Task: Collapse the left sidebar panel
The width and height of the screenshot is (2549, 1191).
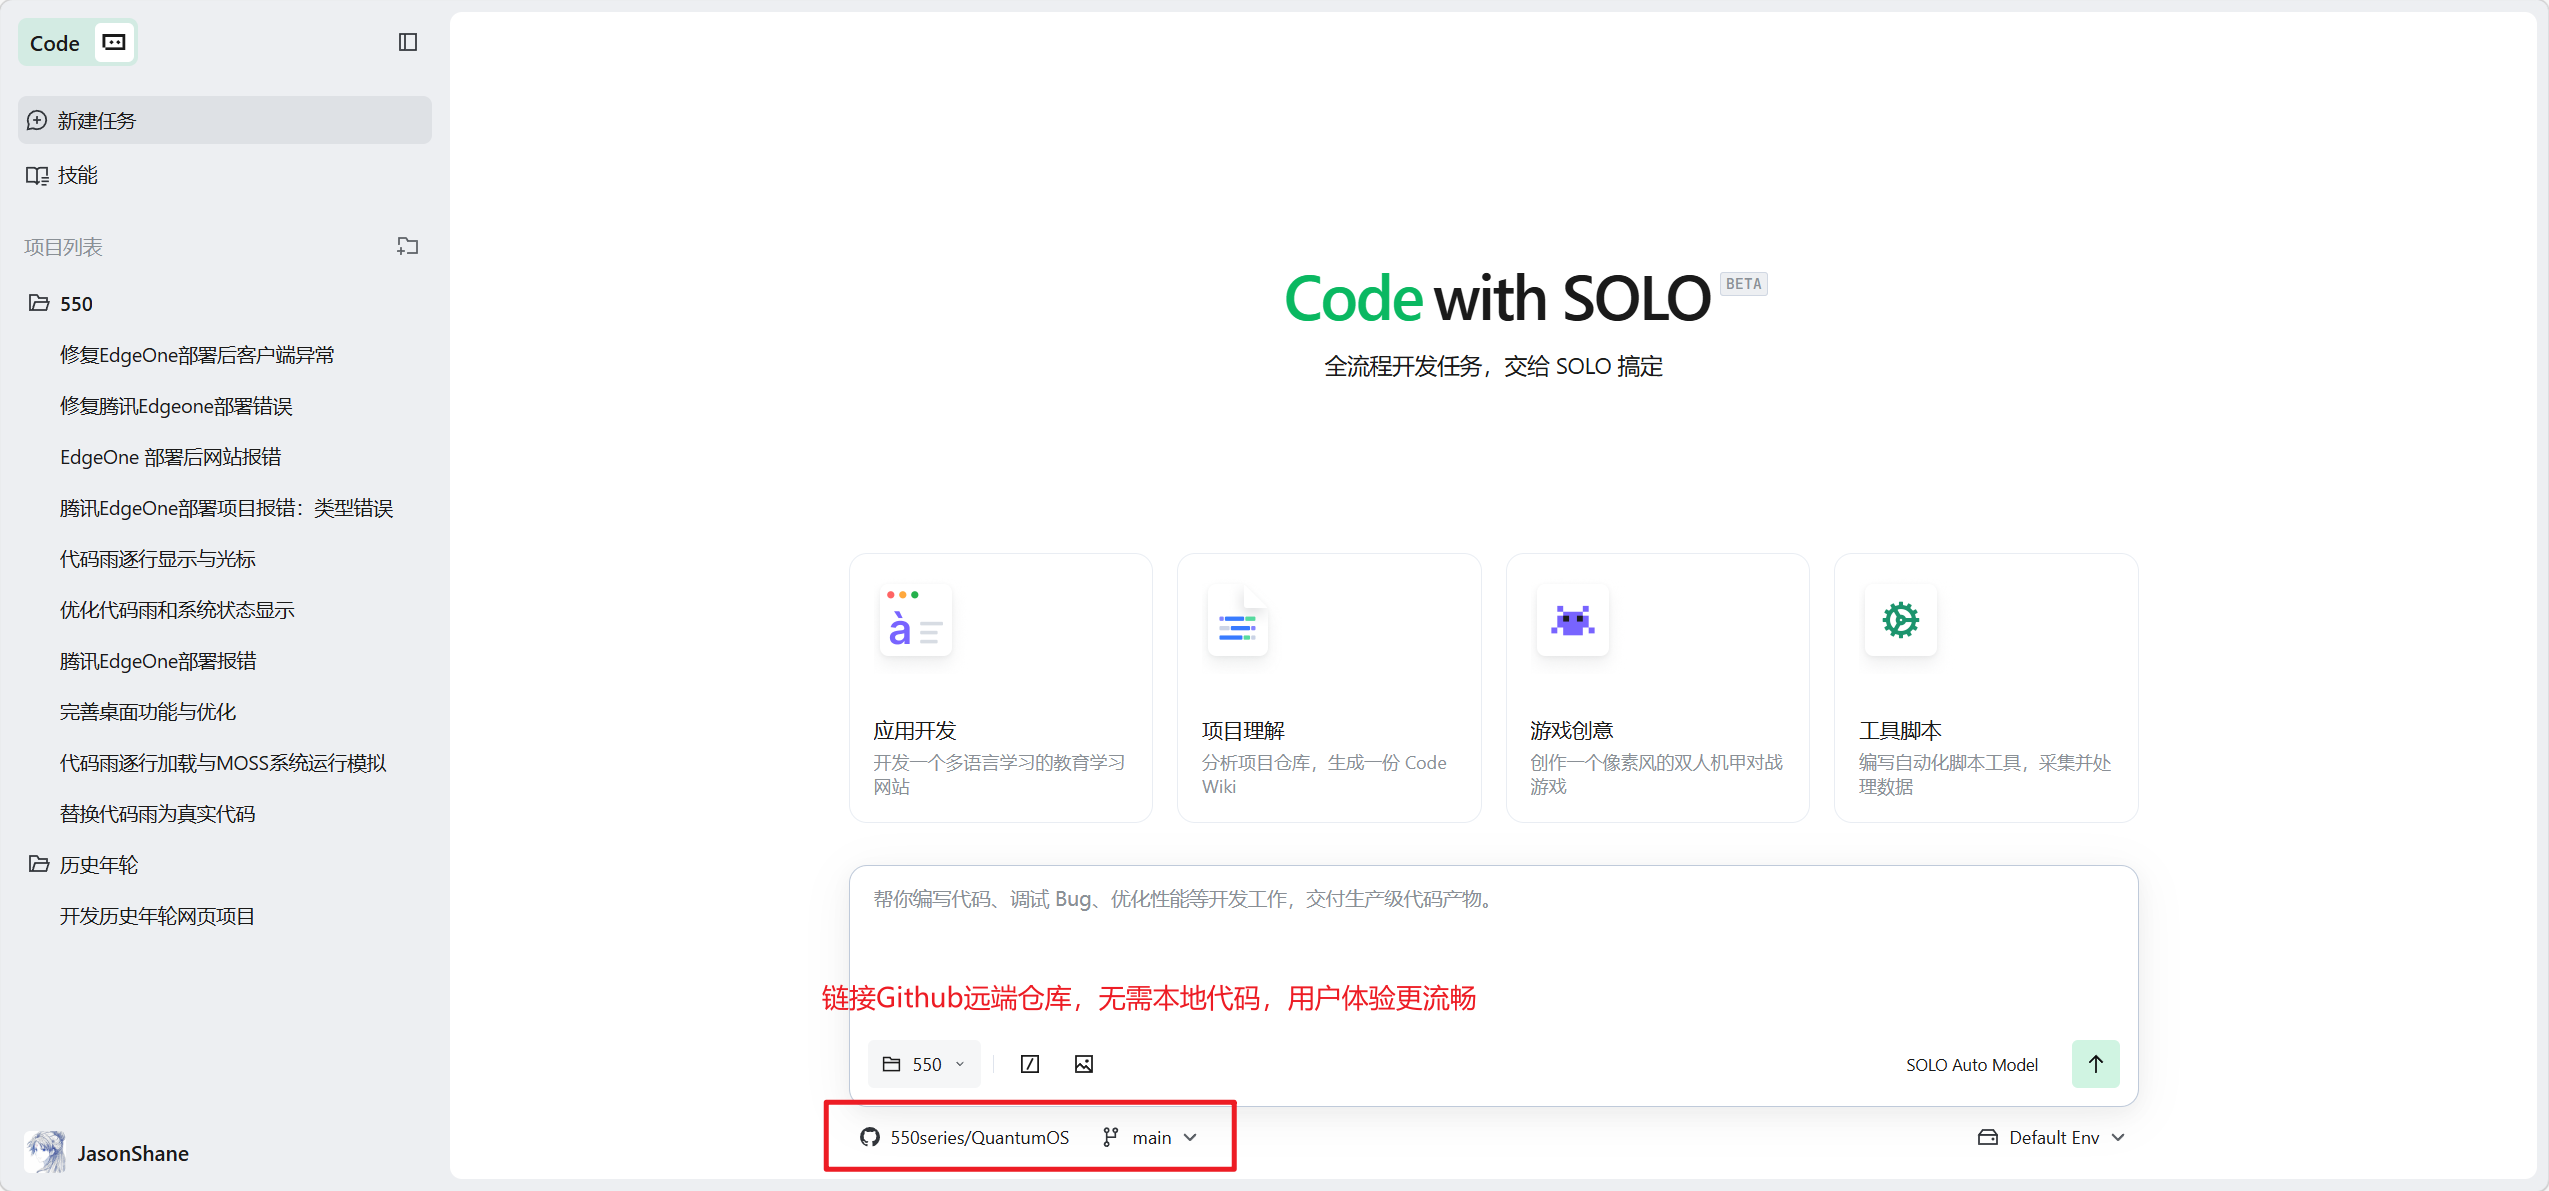Action: coord(407,42)
